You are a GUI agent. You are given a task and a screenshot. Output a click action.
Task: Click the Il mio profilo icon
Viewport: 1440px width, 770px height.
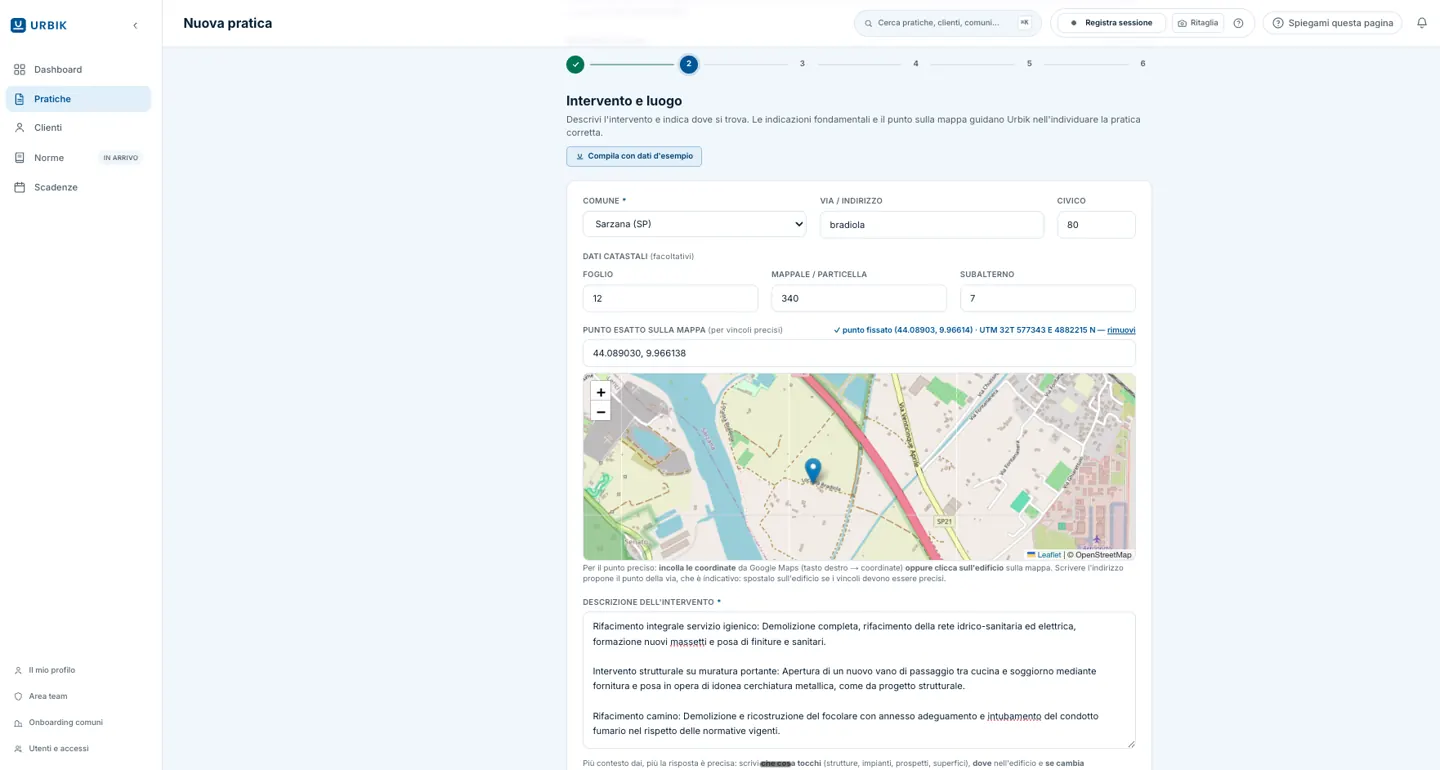point(18,670)
